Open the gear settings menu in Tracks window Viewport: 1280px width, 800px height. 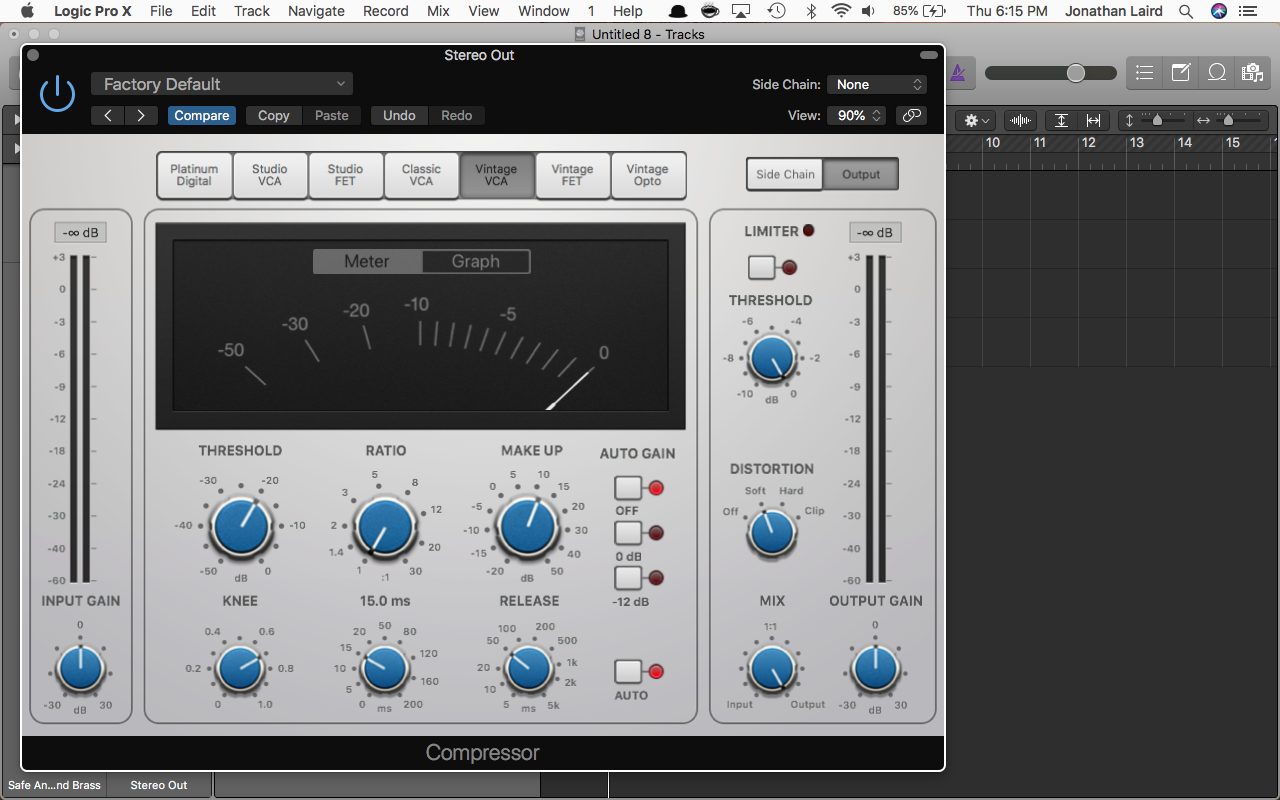tap(977, 120)
